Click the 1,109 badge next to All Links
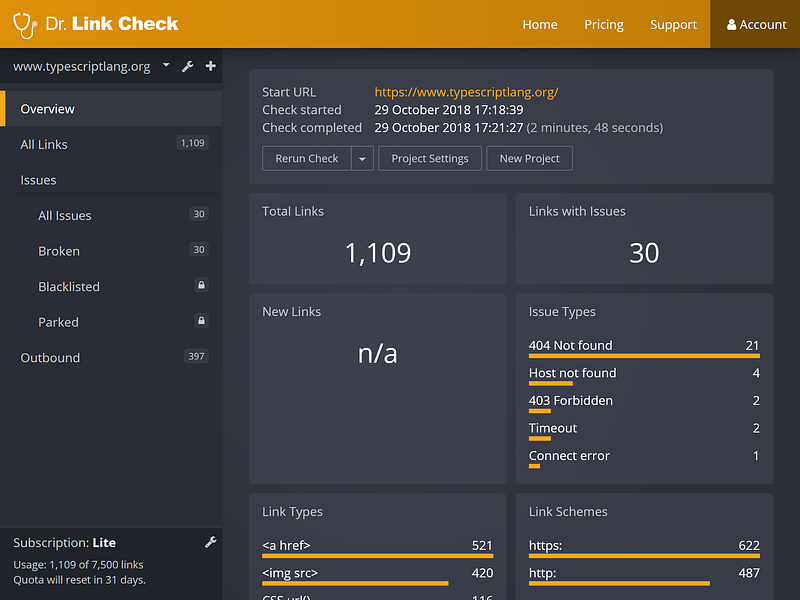 point(192,143)
